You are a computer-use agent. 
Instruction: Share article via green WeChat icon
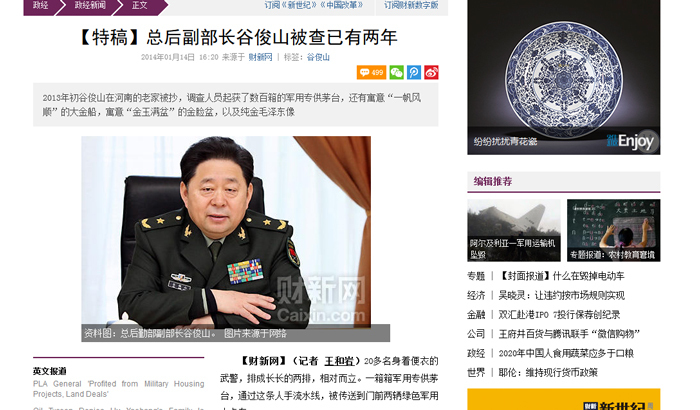coord(396,72)
